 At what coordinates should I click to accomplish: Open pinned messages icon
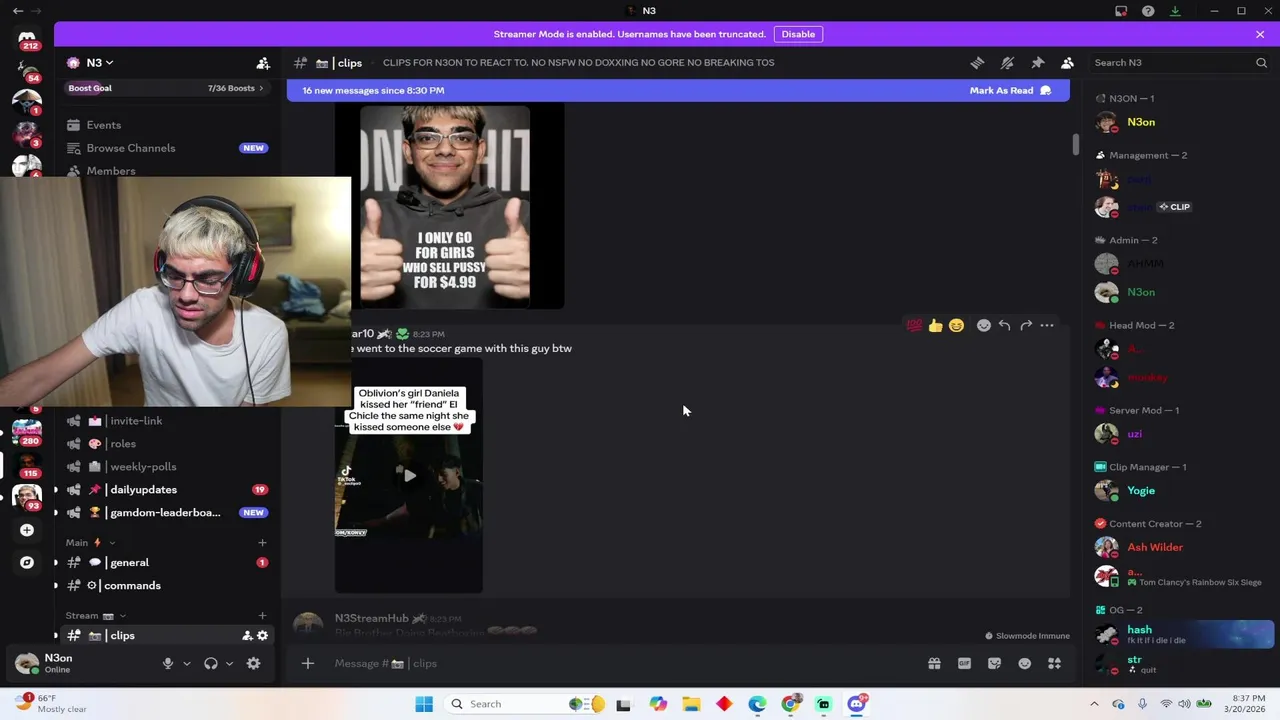click(x=1038, y=63)
